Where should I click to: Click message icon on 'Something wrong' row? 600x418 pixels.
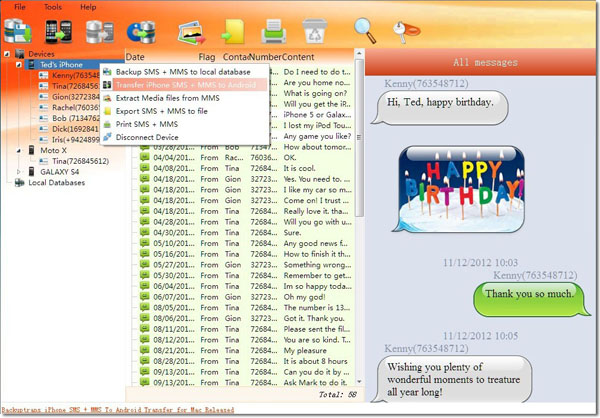[x=145, y=265]
